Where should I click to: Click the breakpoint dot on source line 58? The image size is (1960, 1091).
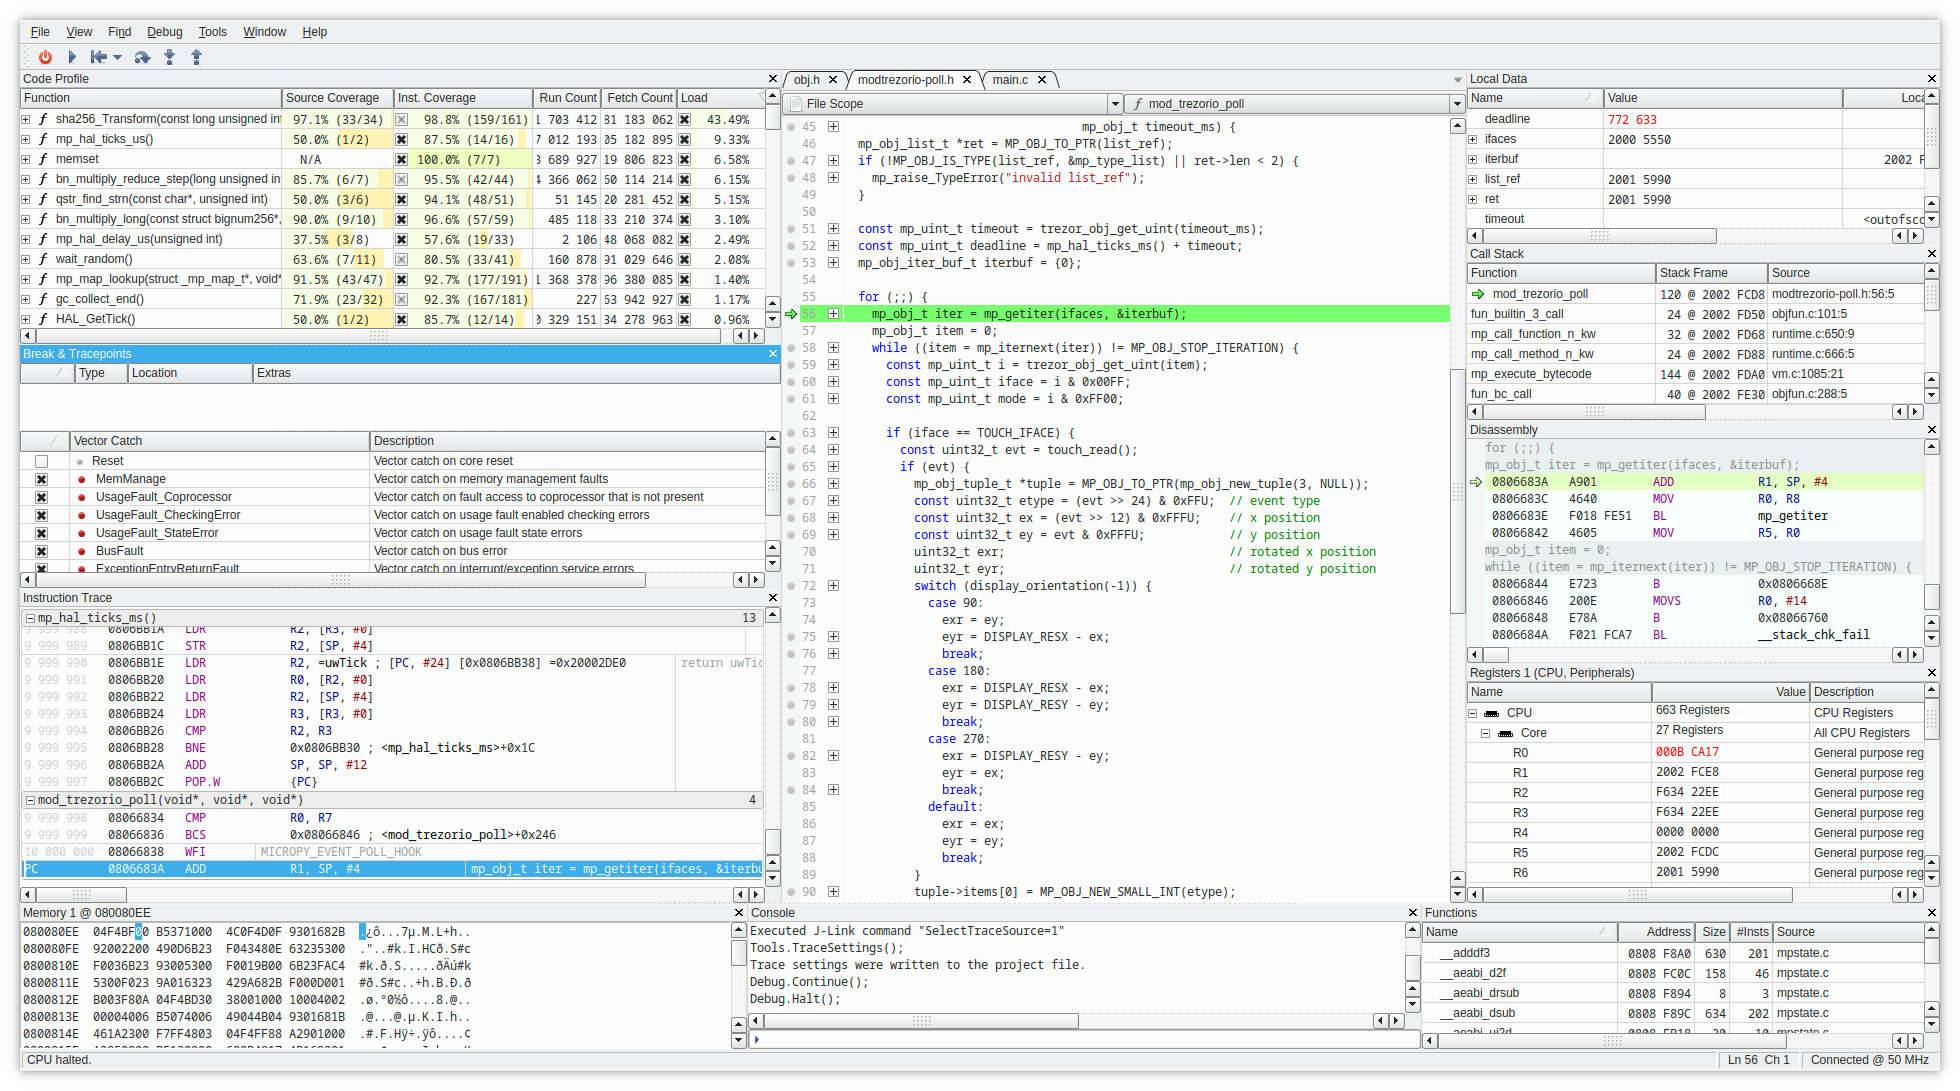coord(791,348)
